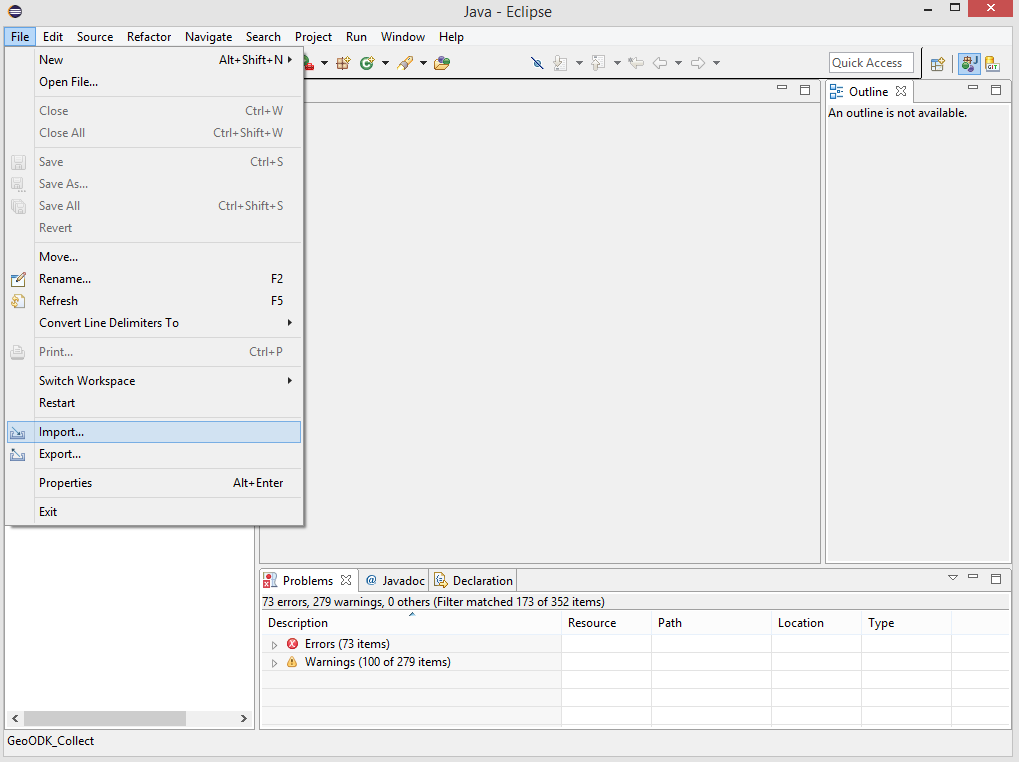
Task: Open the Forward history dropdown arrow
Action: point(716,63)
